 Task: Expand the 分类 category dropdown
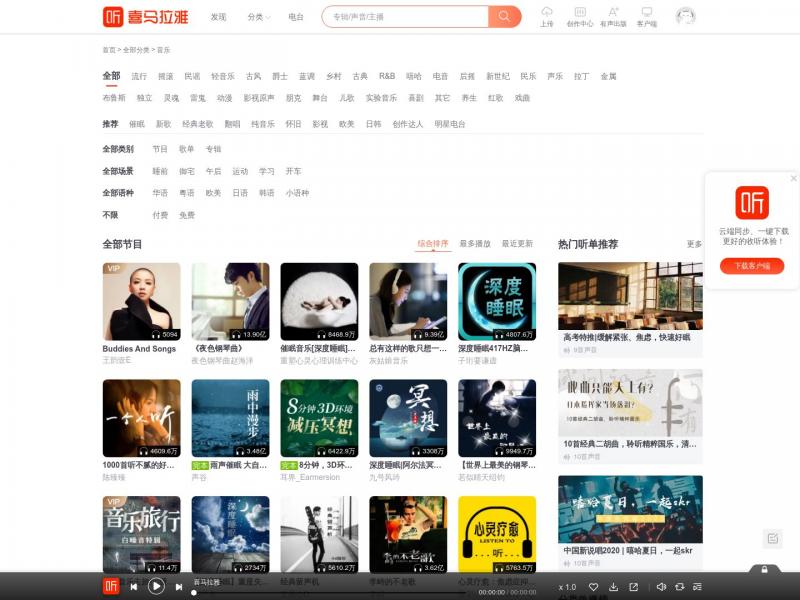pyautogui.click(x=259, y=17)
